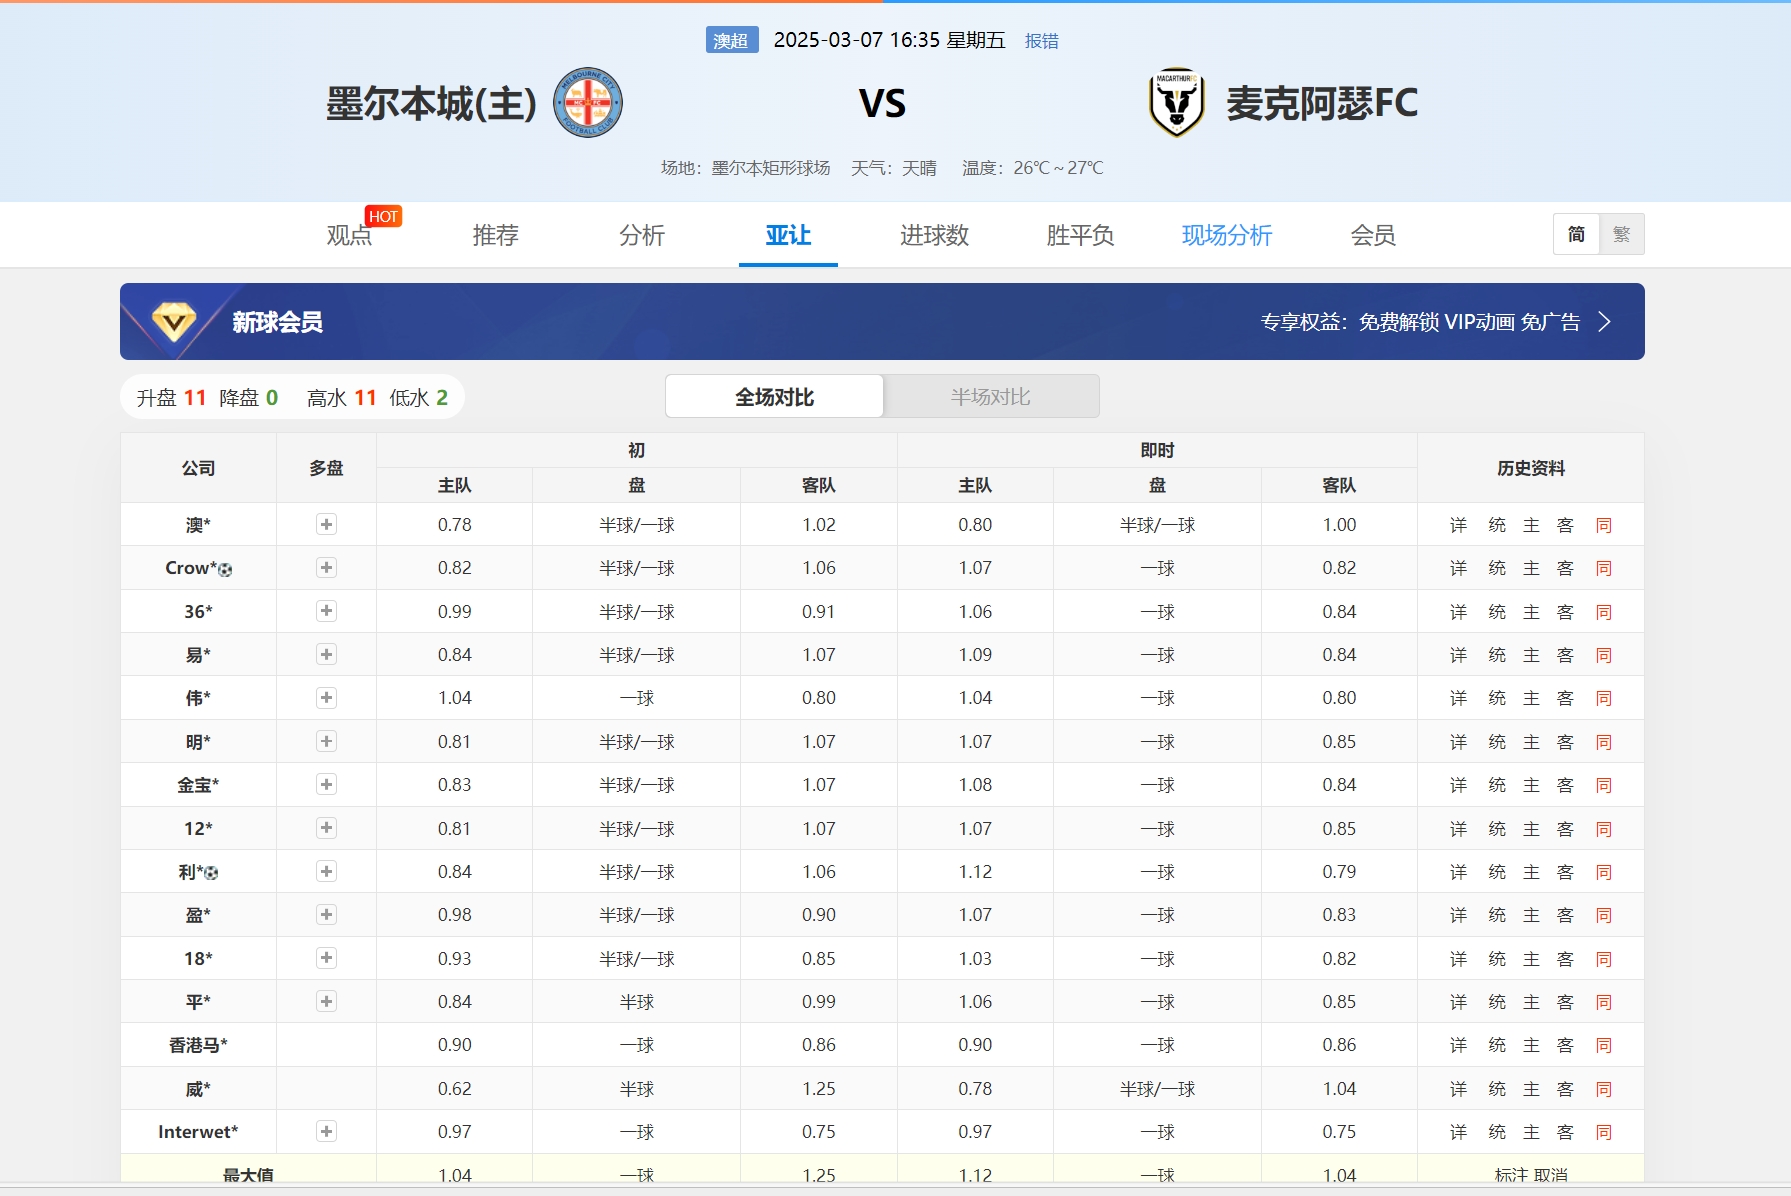This screenshot has height=1196, width=1791.
Task: Expand multi-handicap plus for 利* row
Action: coord(326,871)
